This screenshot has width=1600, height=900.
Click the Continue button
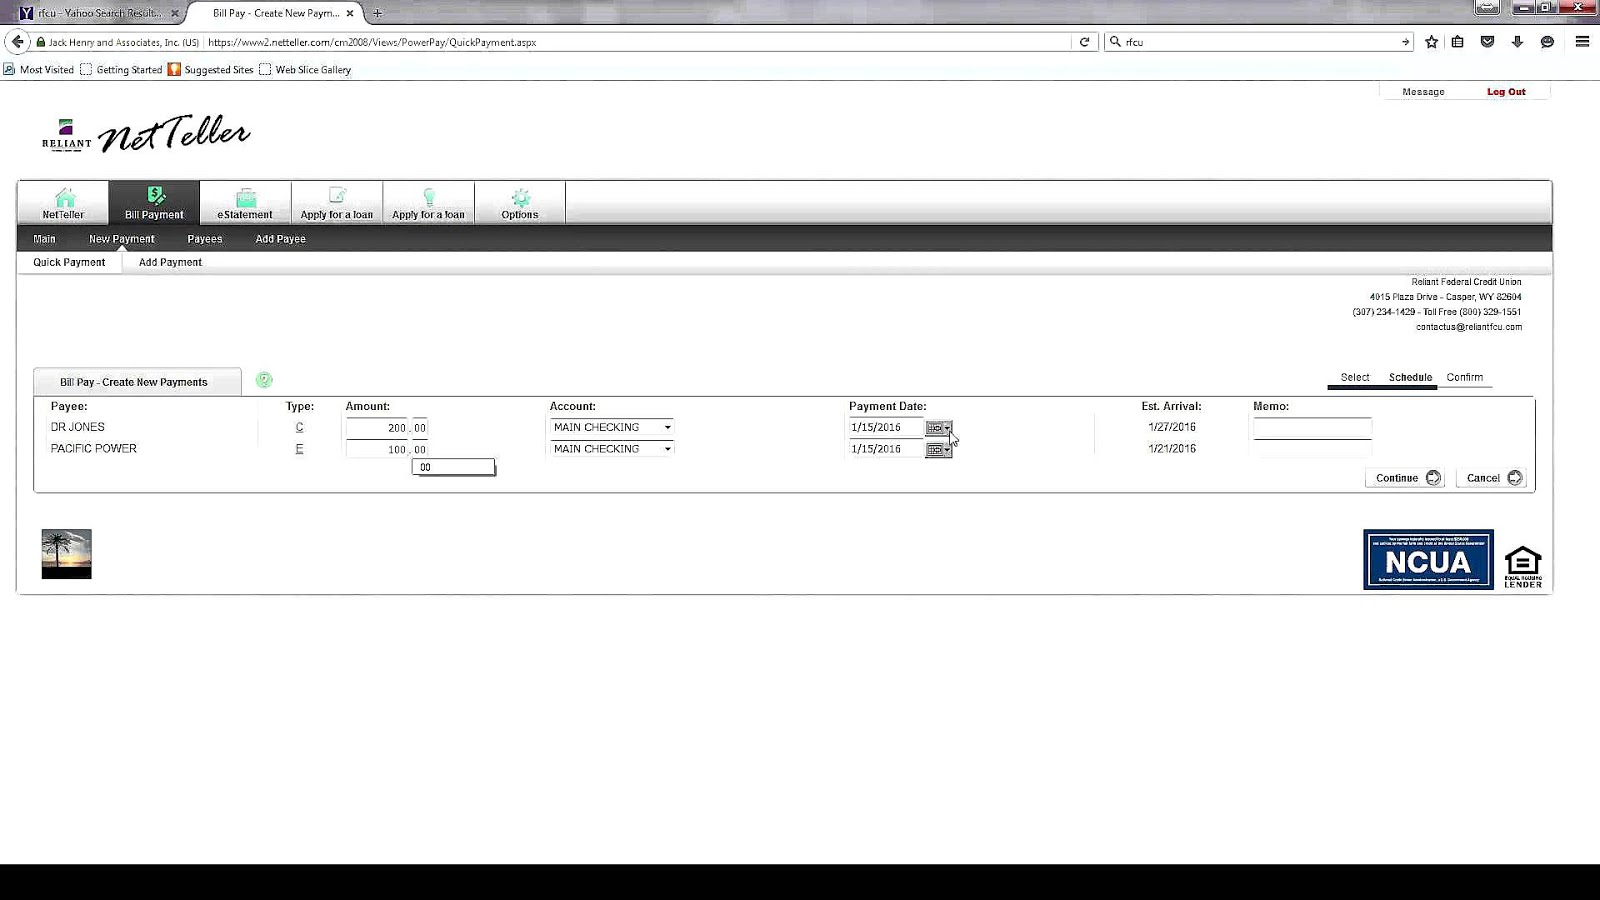coord(1404,477)
